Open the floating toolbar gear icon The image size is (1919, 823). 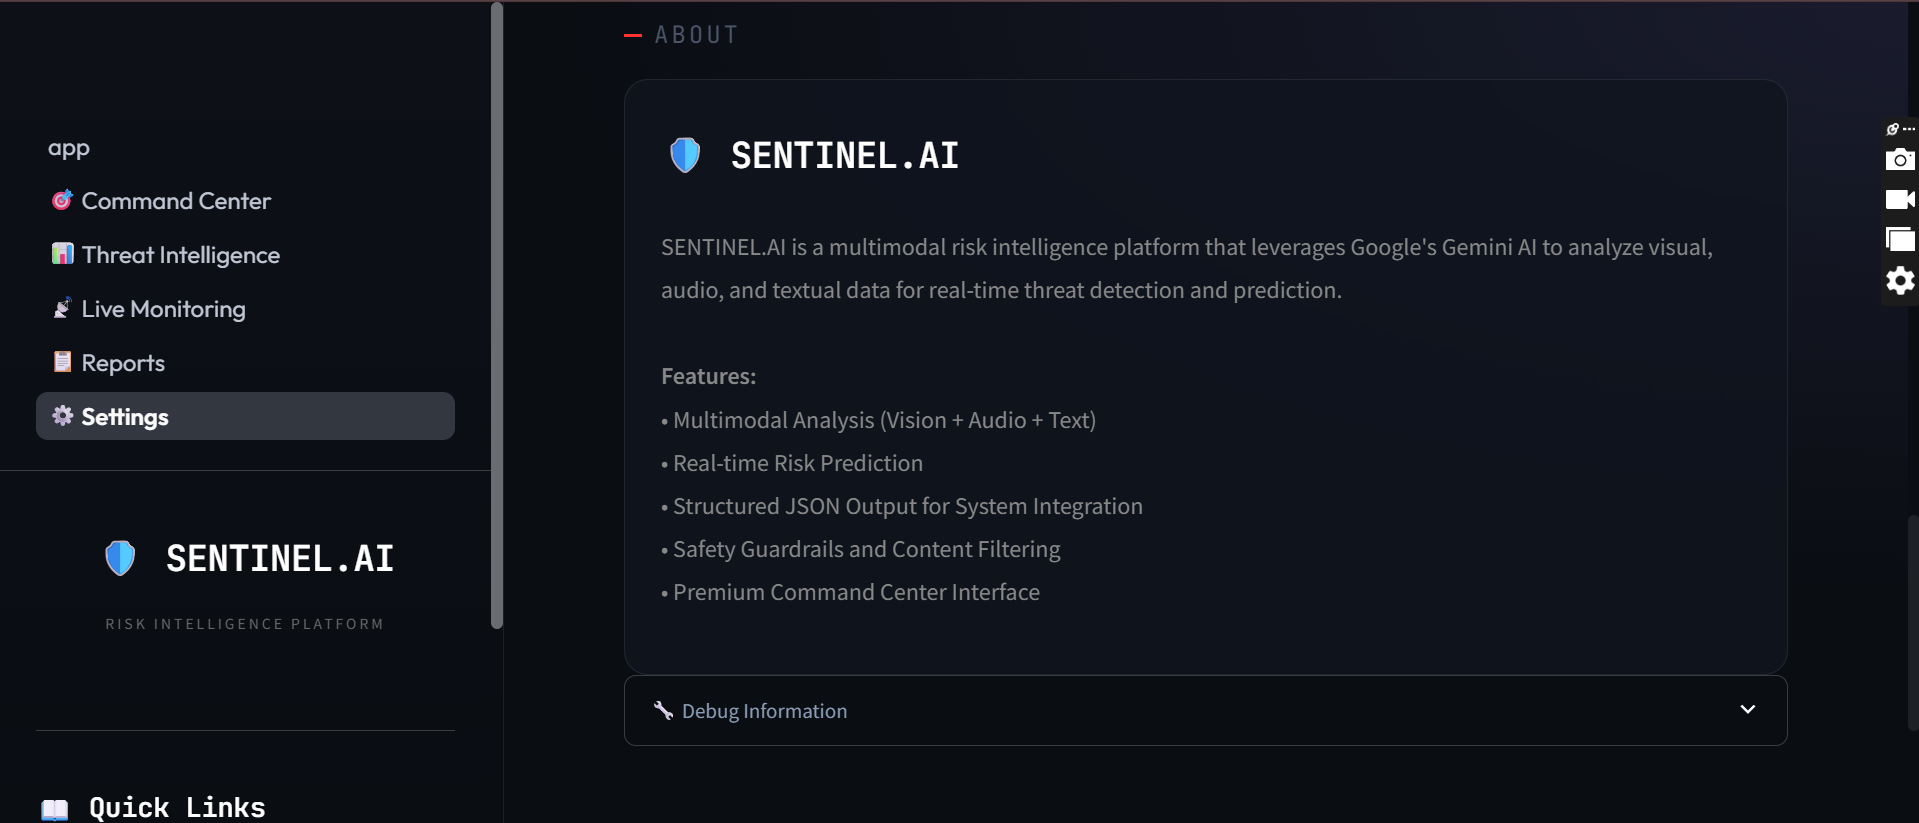[x=1899, y=281]
